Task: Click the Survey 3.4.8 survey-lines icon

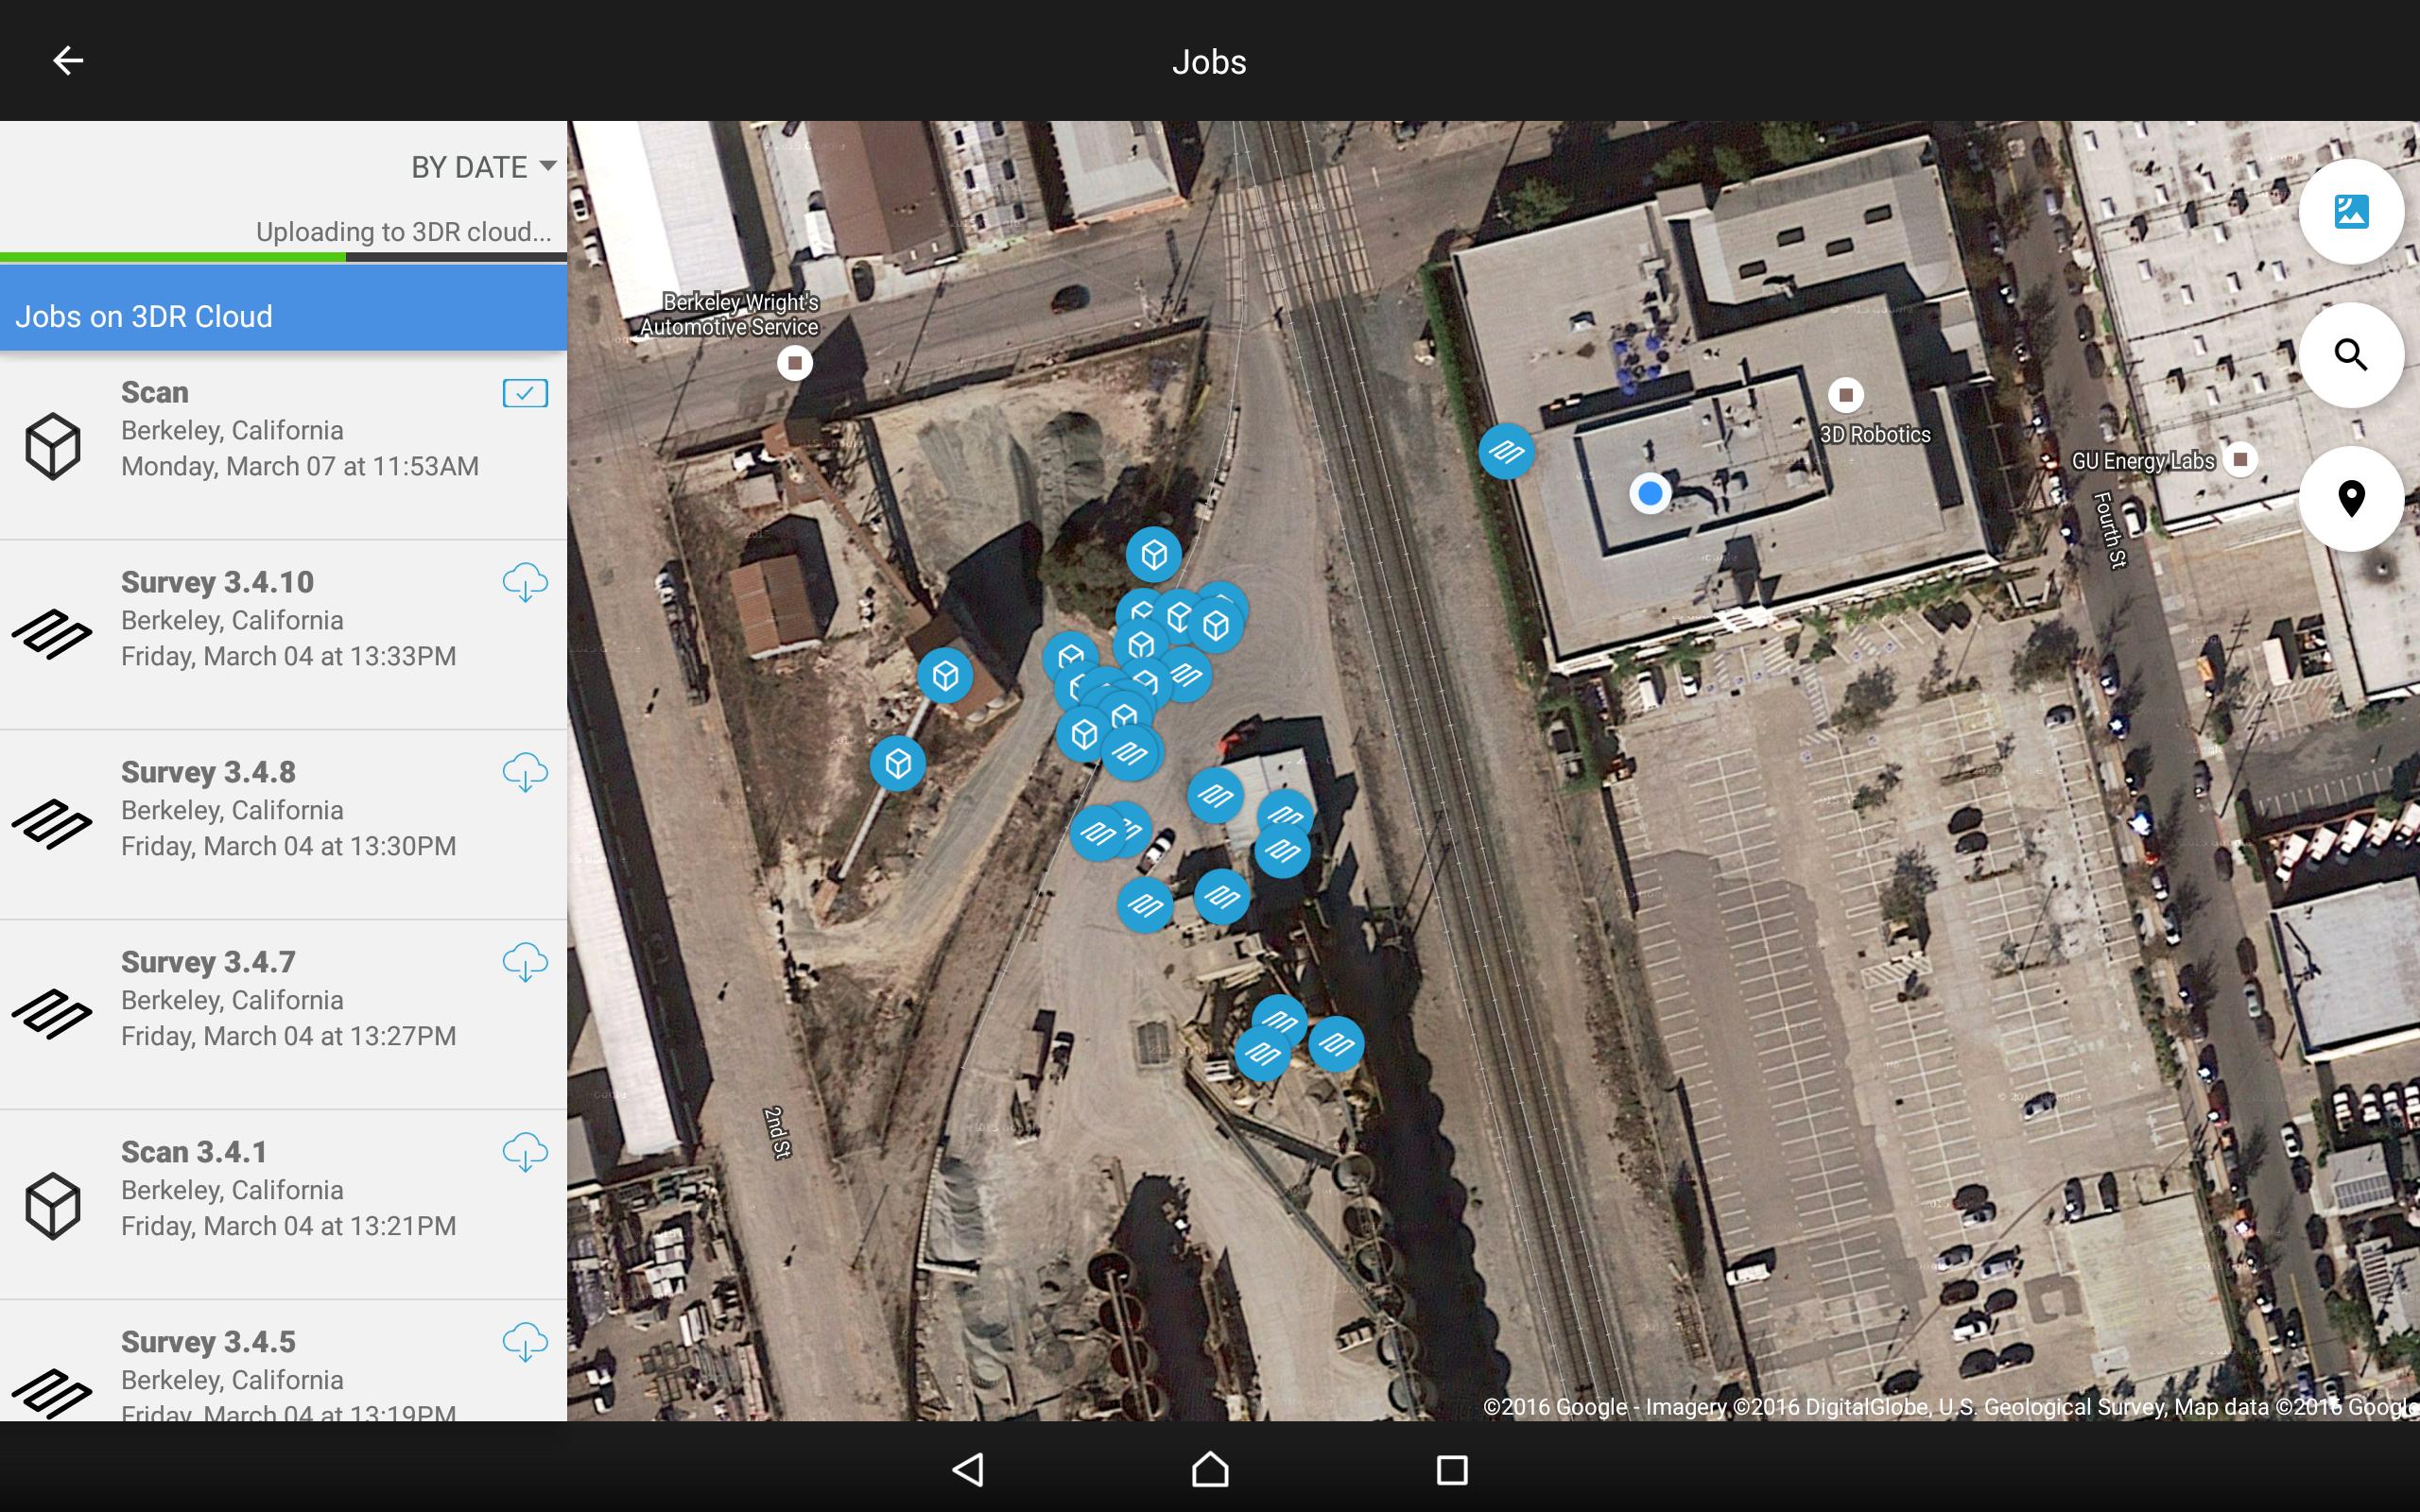Action: click(x=52, y=824)
